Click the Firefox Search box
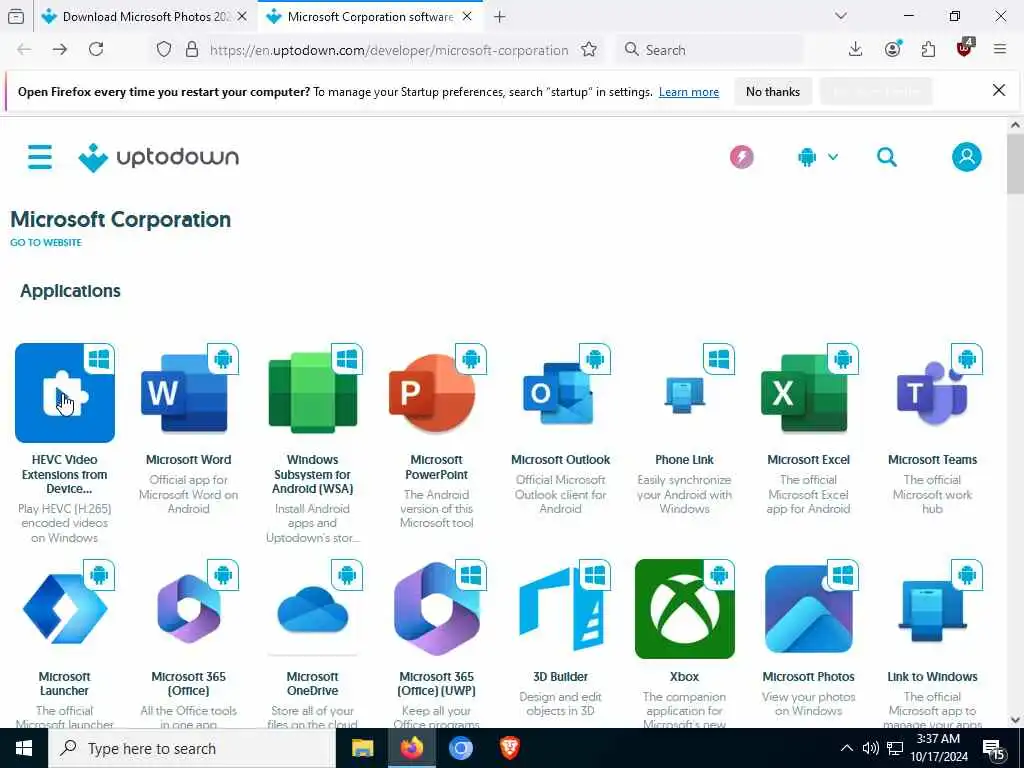Image resolution: width=1024 pixels, height=768 pixels. [710, 50]
